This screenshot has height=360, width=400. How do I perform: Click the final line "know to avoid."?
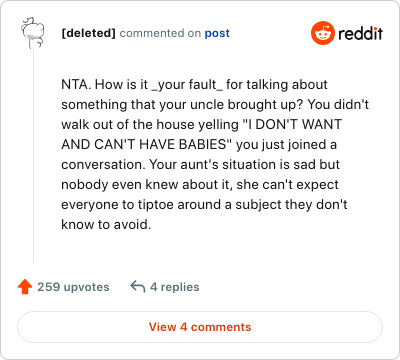[106, 224]
